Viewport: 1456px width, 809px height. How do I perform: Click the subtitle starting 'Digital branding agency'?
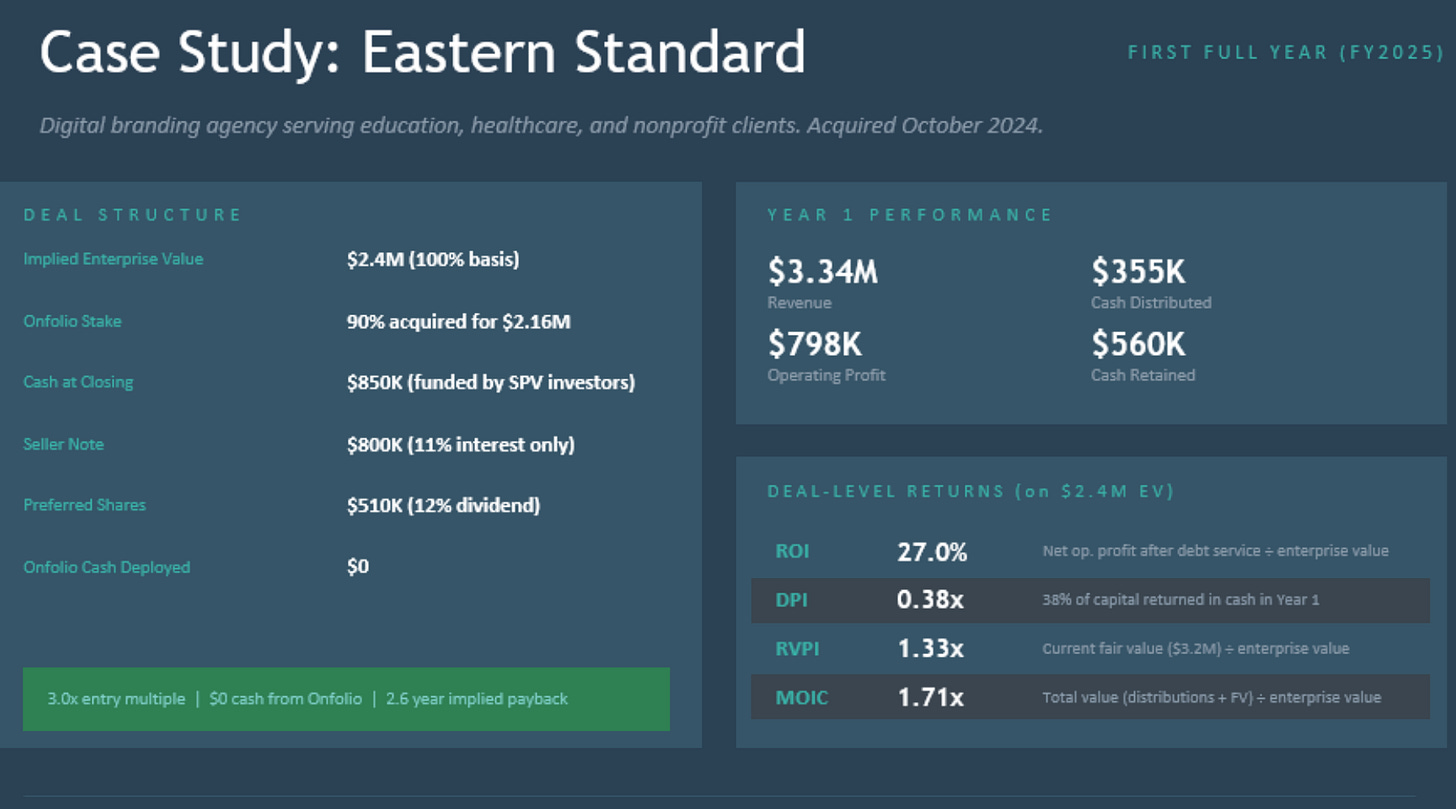[541, 126]
